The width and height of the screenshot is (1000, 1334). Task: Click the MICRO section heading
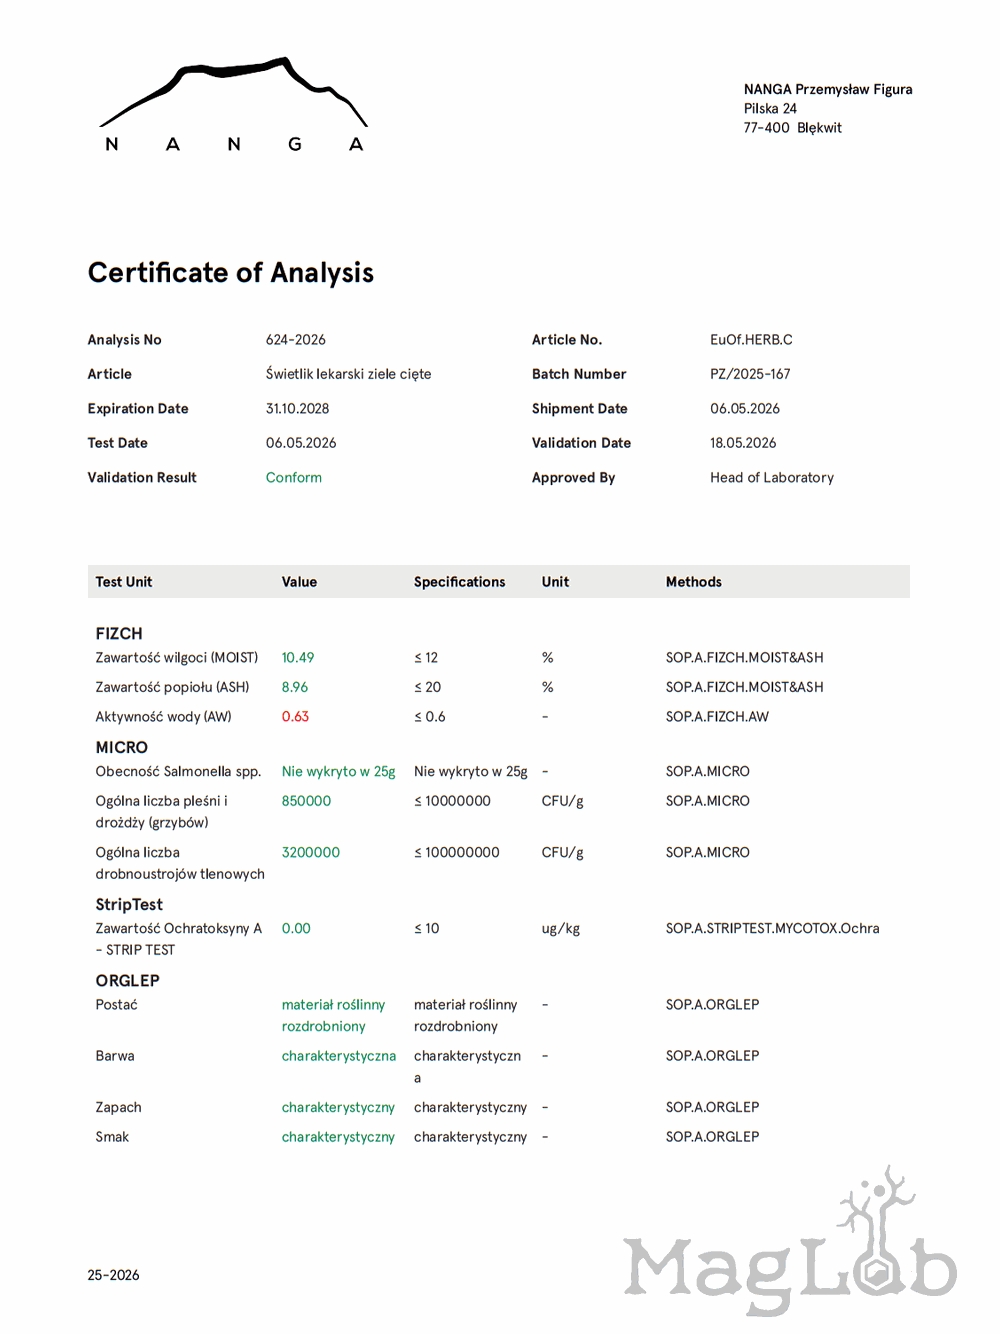coord(122,748)
